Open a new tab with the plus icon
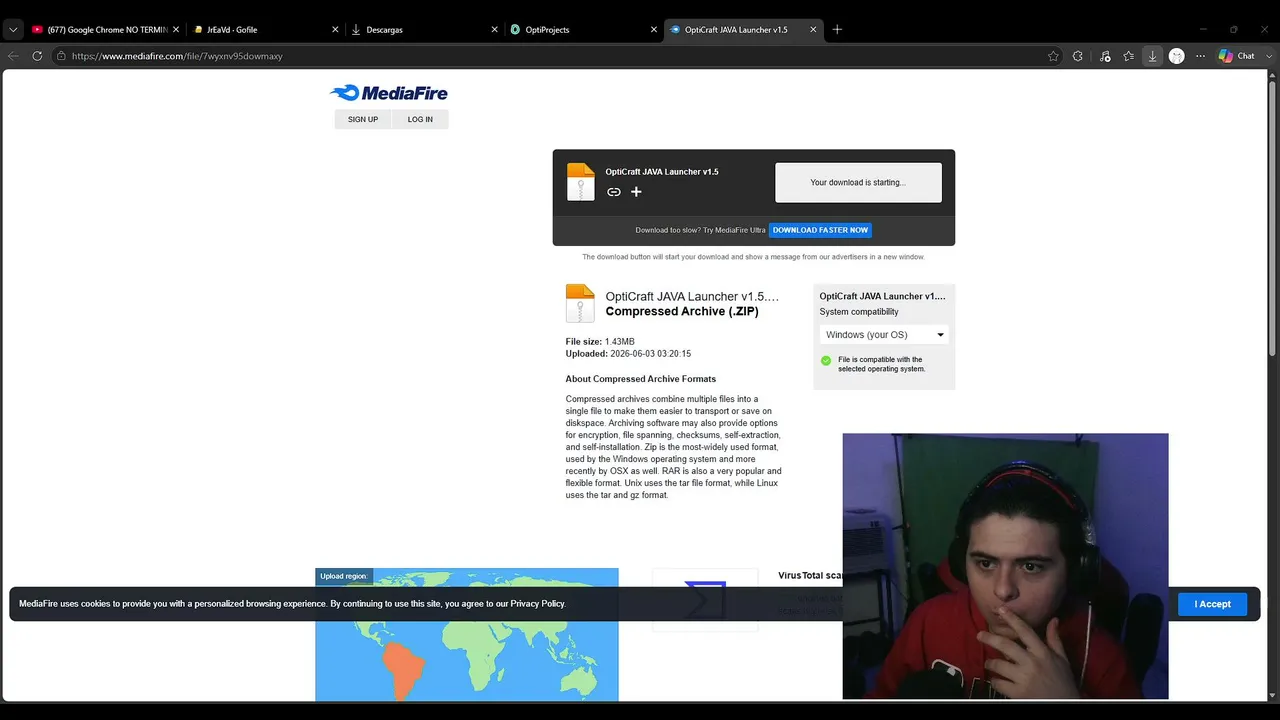The height and width of the screenshot is (720, 1280). (x=837, y=30)
